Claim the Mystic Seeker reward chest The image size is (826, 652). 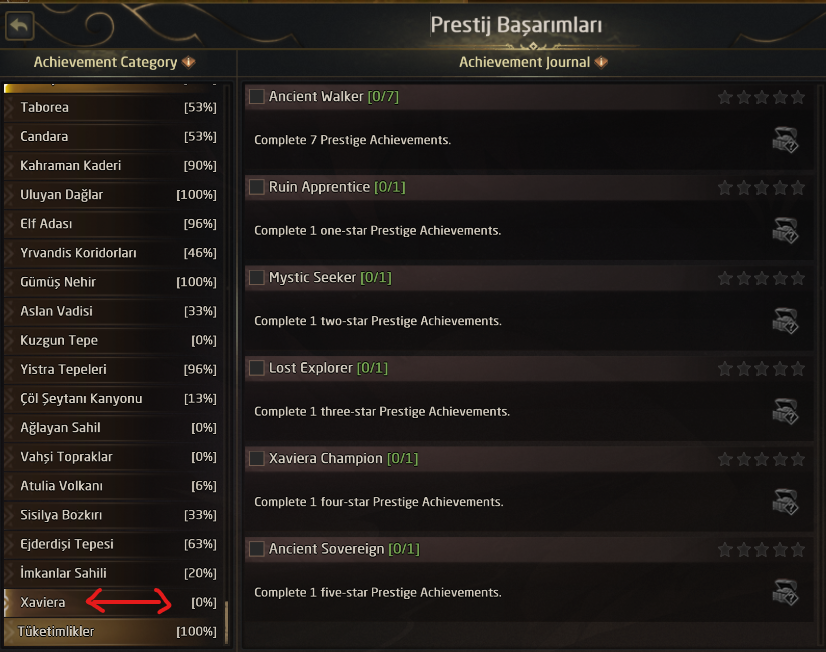click(785, 321)
